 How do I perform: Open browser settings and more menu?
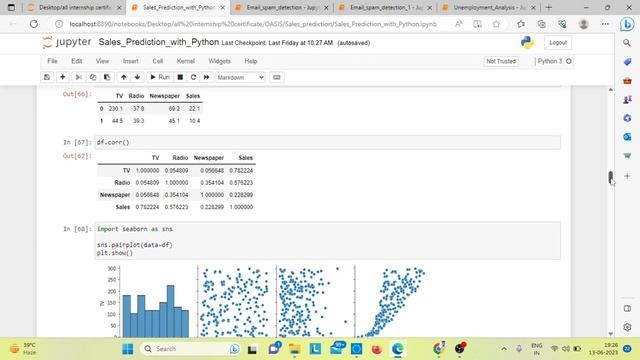(605, 24)
